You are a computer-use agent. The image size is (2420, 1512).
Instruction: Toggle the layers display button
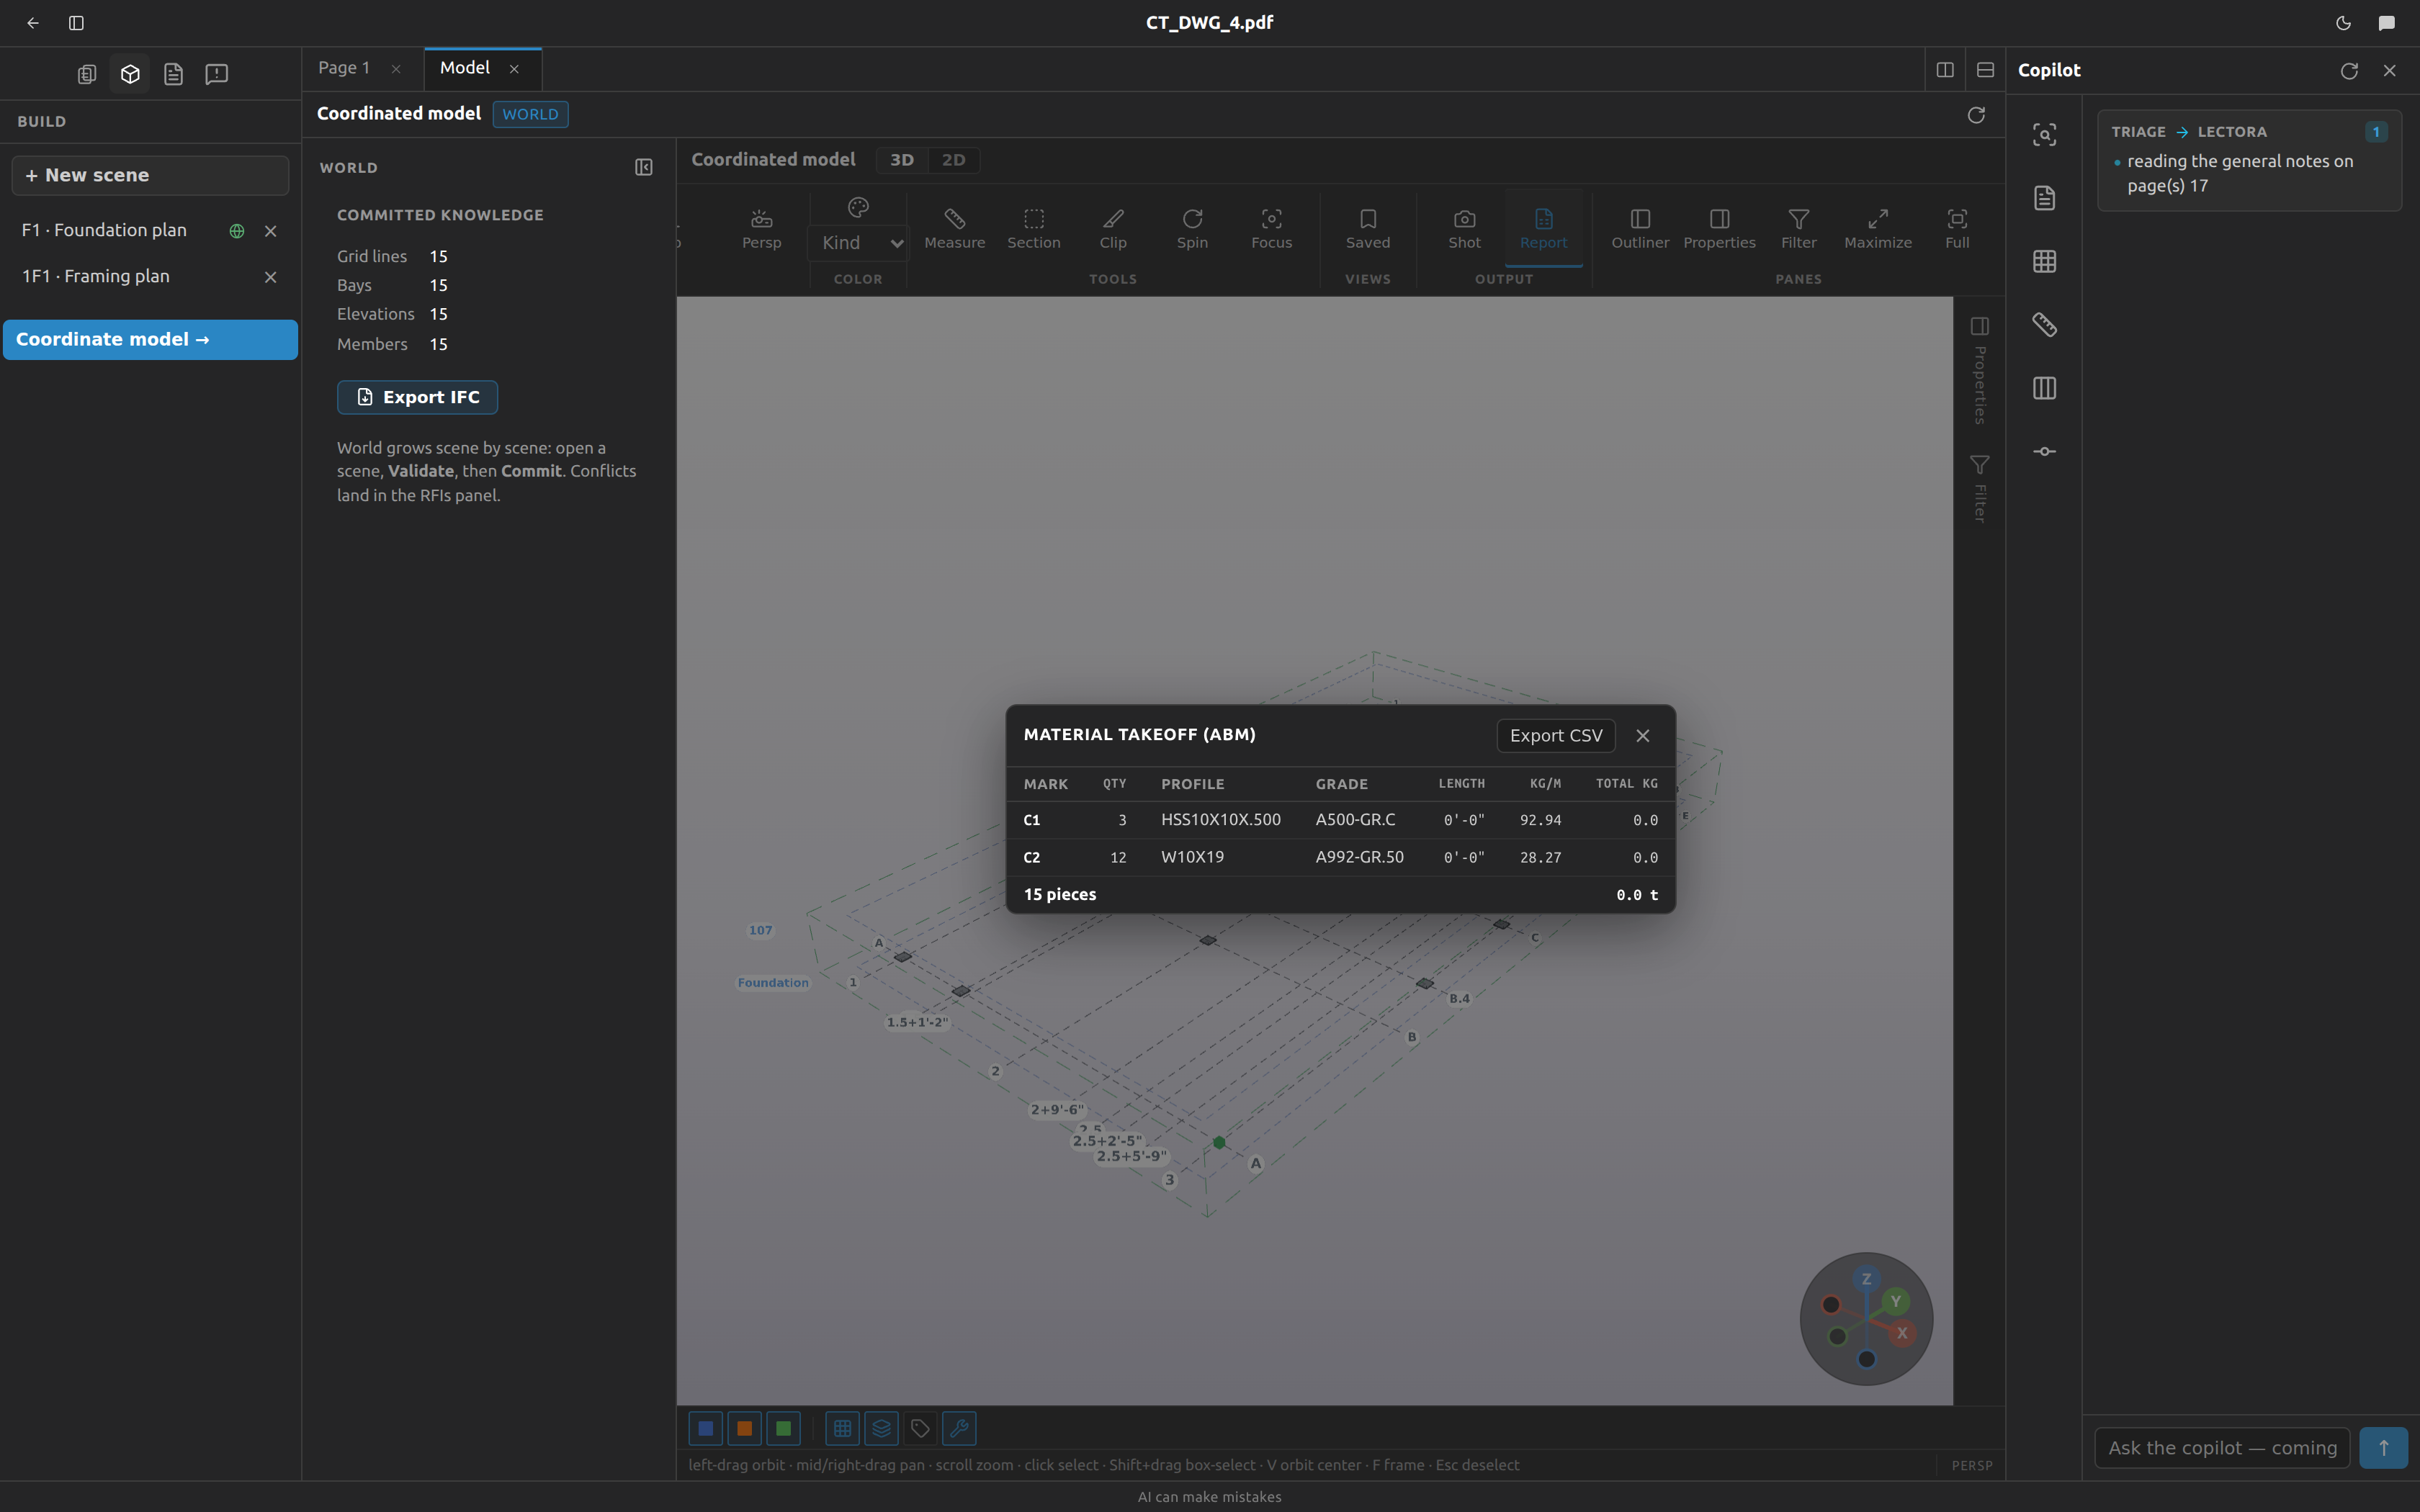881,1428
